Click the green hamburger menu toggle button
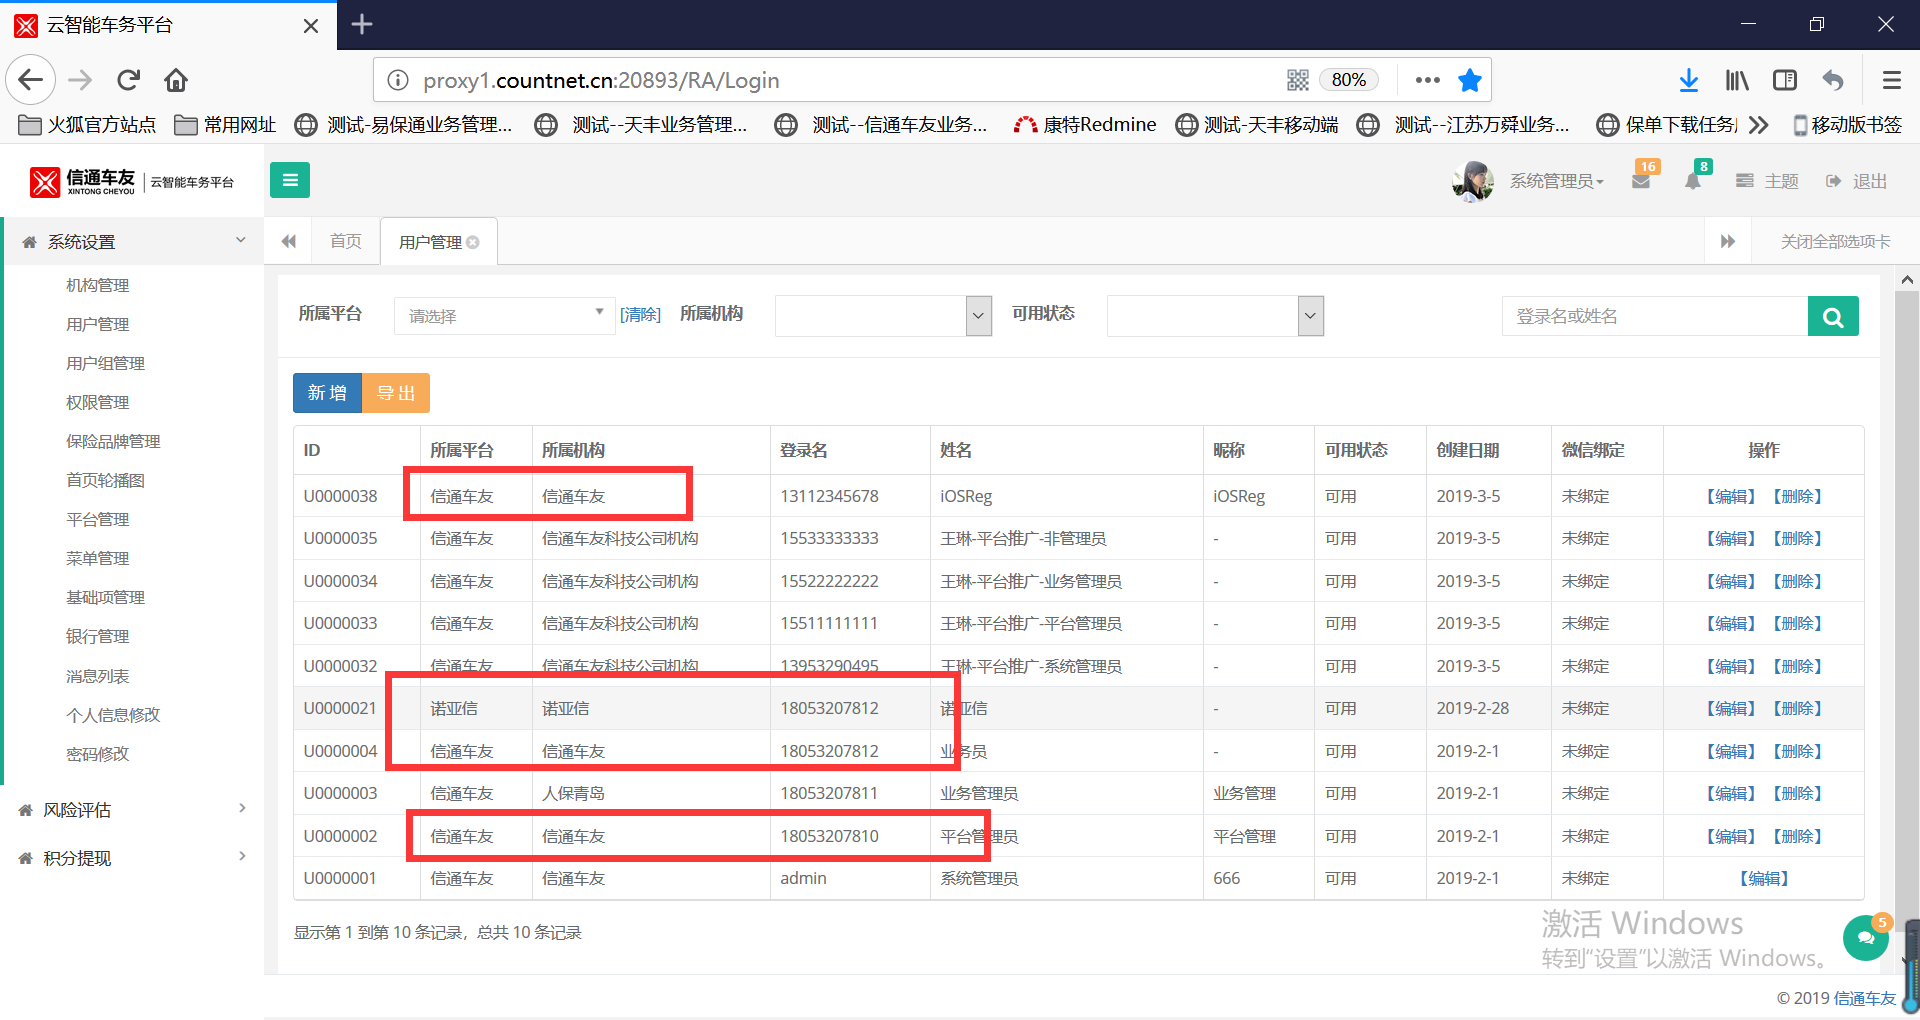This screenshot has height=1020, width=1920. (x=290, y=180)
